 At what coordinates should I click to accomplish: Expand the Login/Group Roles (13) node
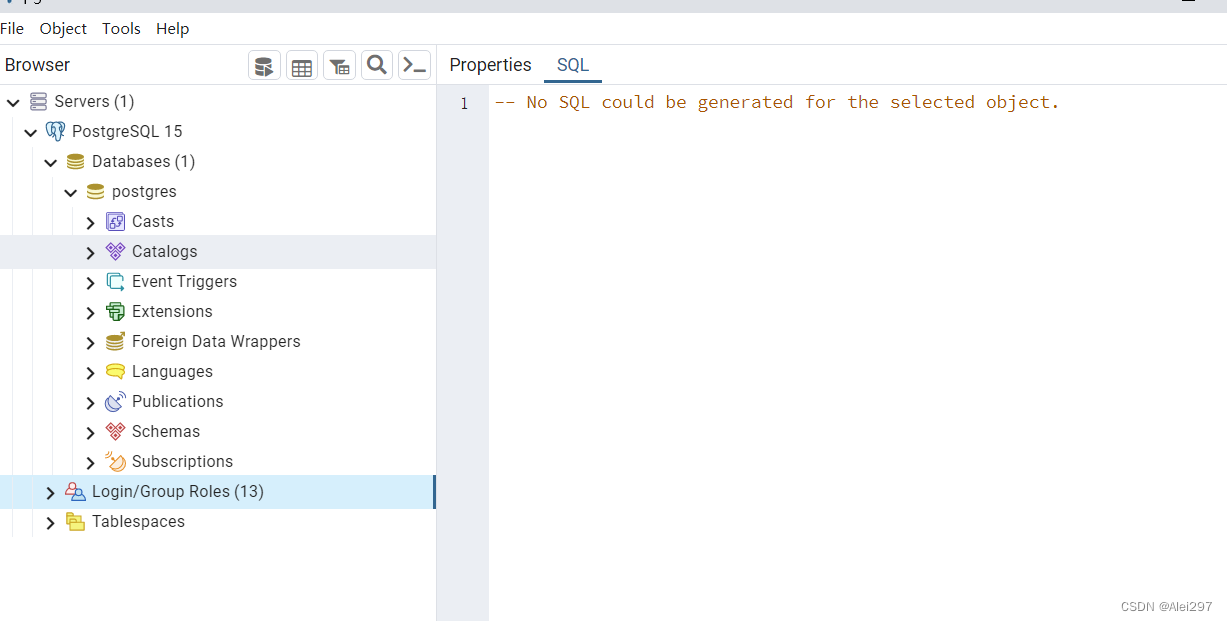(x=51, y=493)
